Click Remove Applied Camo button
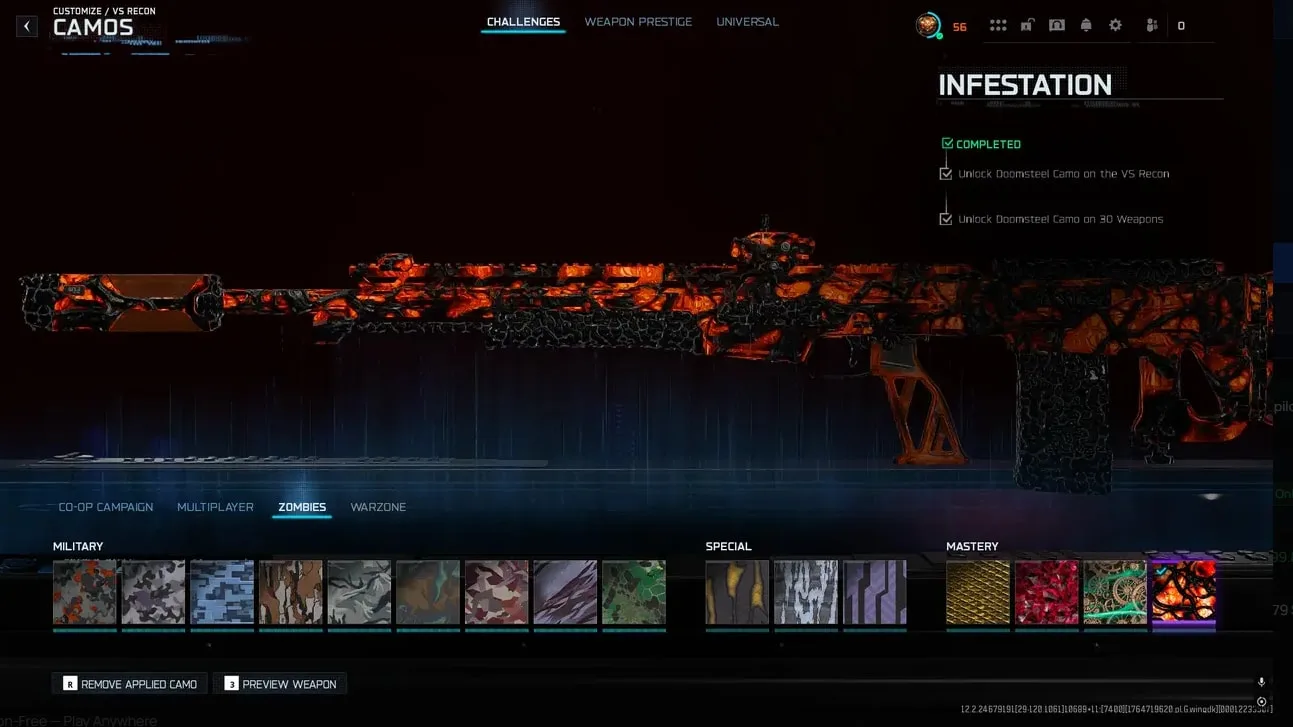 click(130, 684)
